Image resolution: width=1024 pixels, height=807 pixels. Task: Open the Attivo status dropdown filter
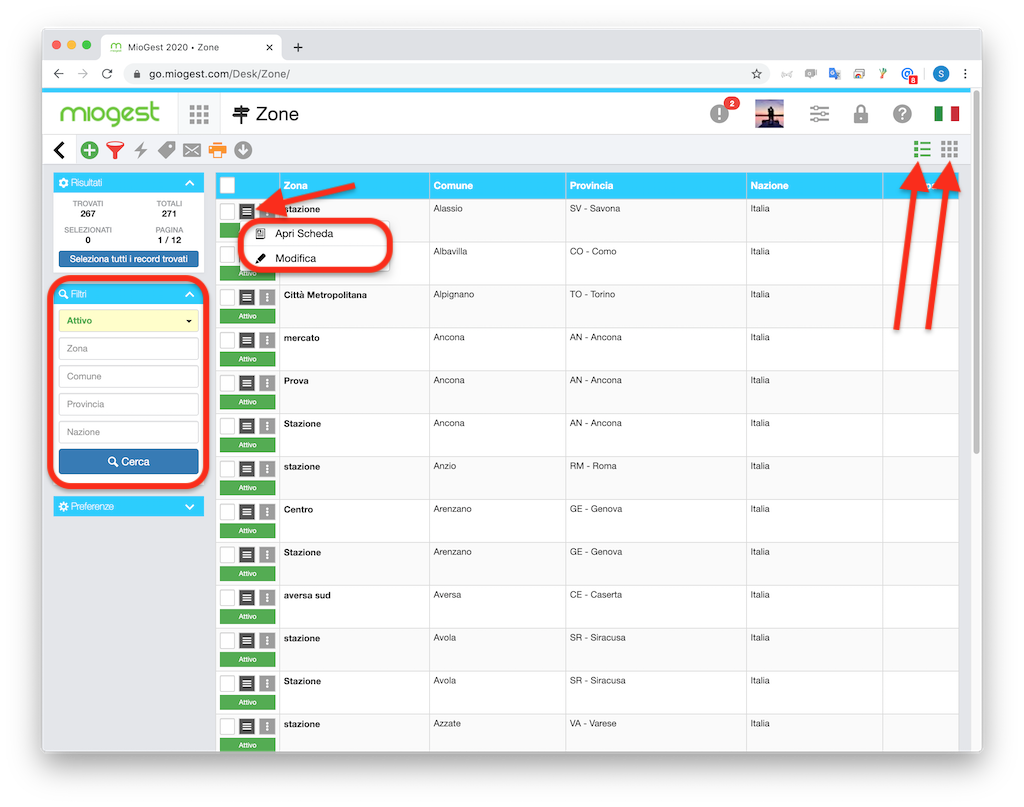tap(129, 321)
